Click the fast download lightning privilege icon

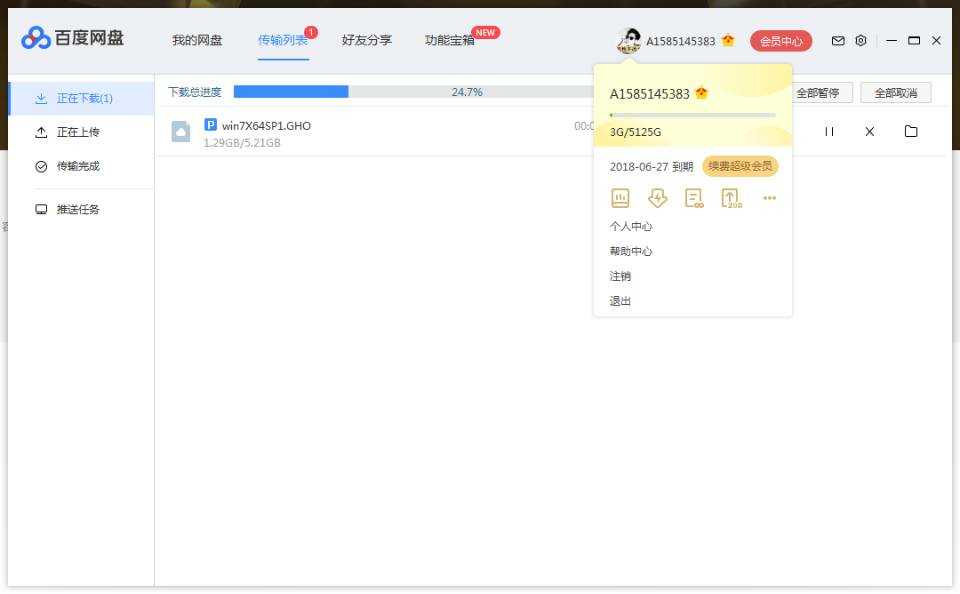[657, 198]
